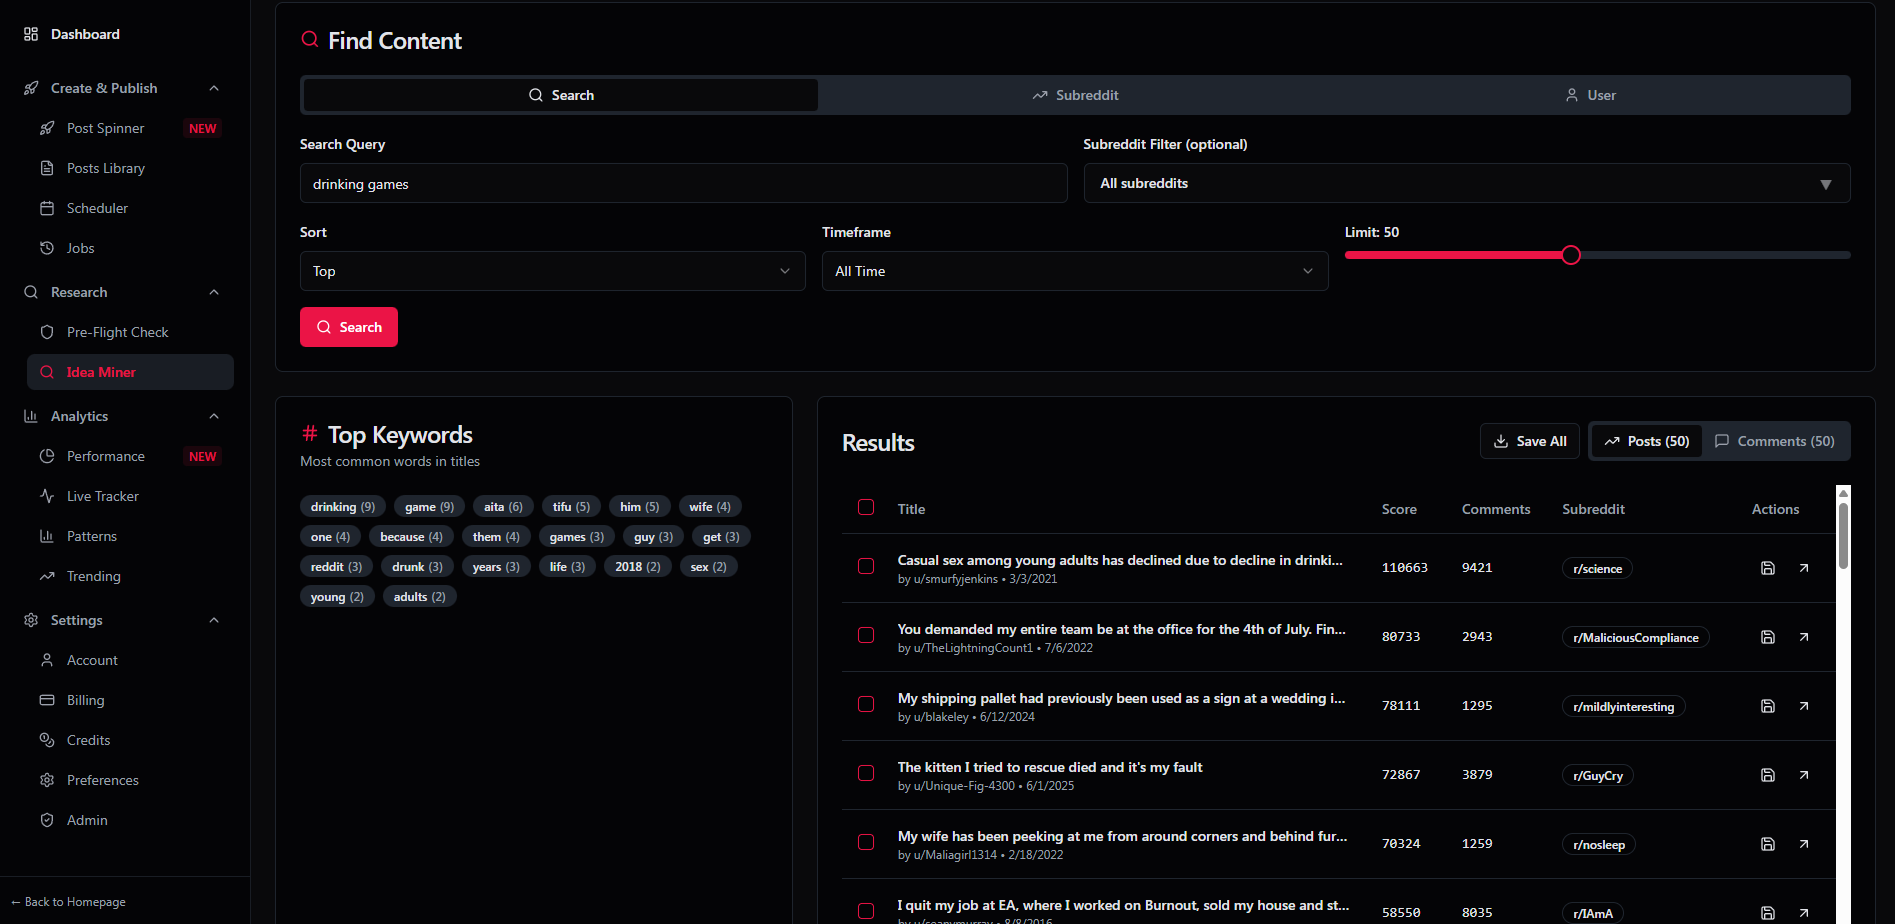The width and height of the screenshot is (1895, 924).
Task: Show the Posts (50) results tab
Action: coord(1647,441)
